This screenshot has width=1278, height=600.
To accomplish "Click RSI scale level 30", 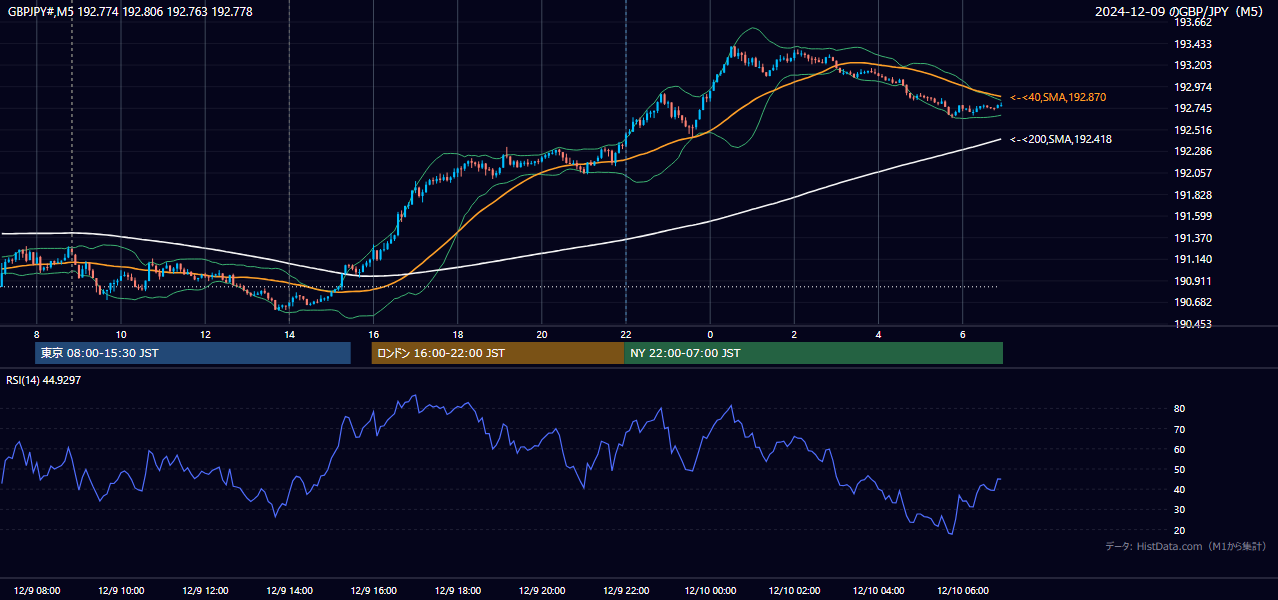I will point(1179,510).
